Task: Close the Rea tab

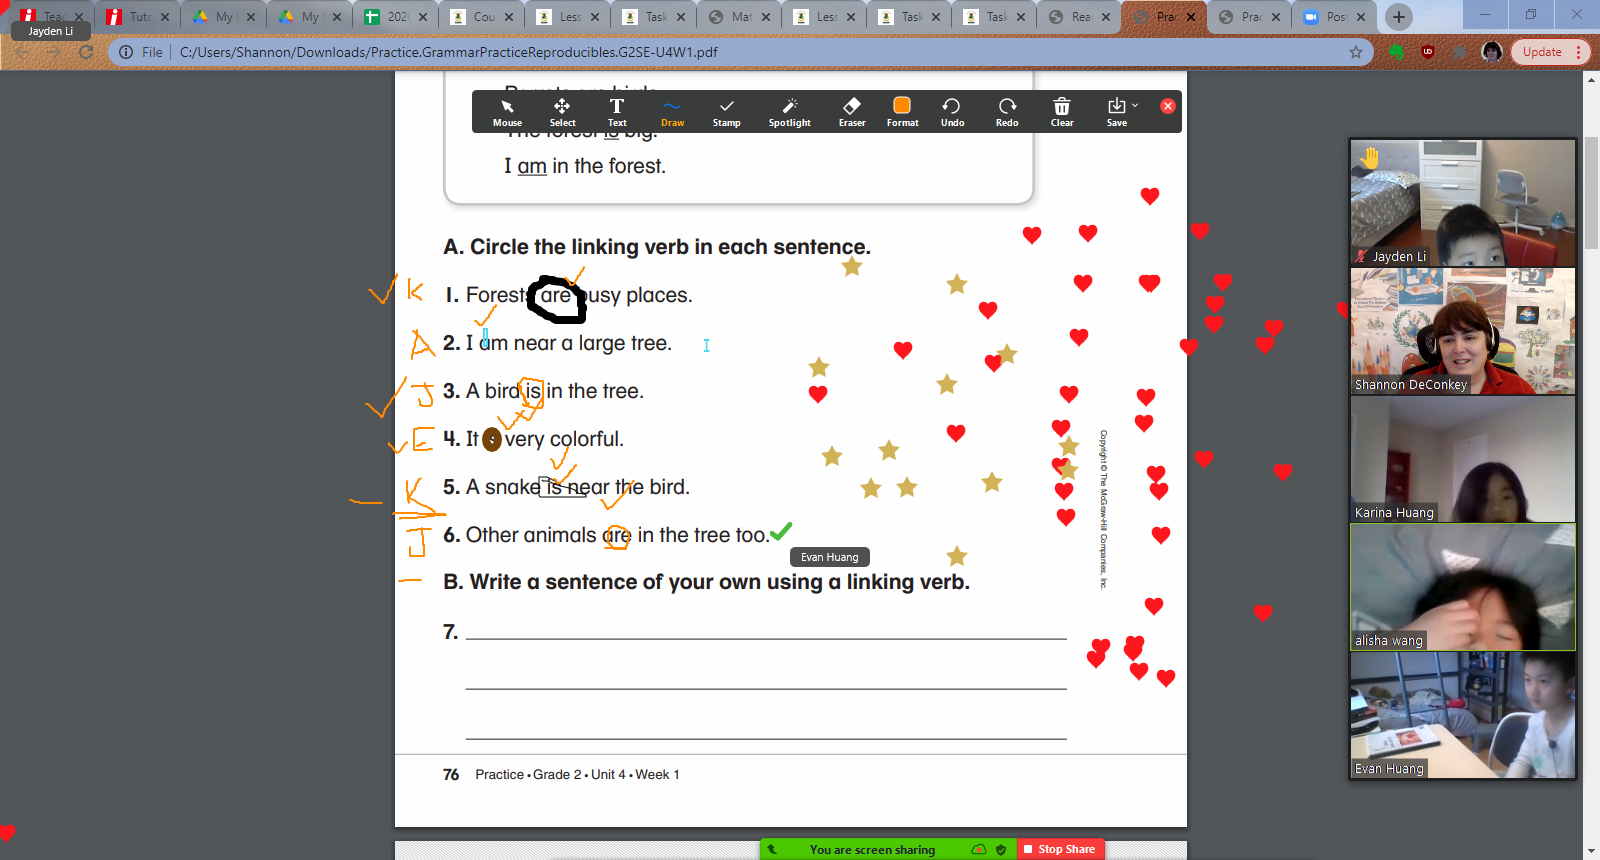Action: tap(1106, 17)
